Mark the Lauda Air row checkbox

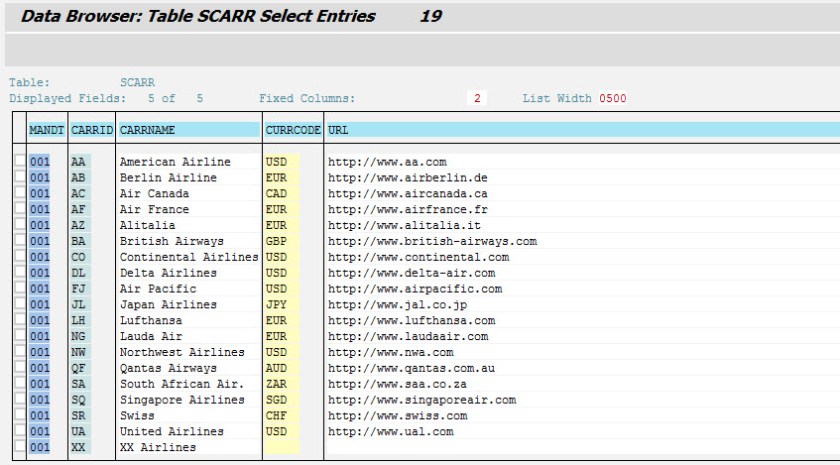[20, 336]
